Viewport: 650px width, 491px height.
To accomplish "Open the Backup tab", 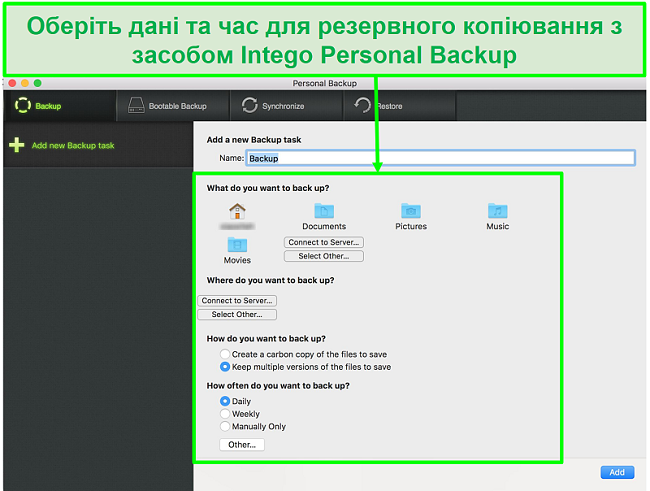I will (x=60, y=106).
